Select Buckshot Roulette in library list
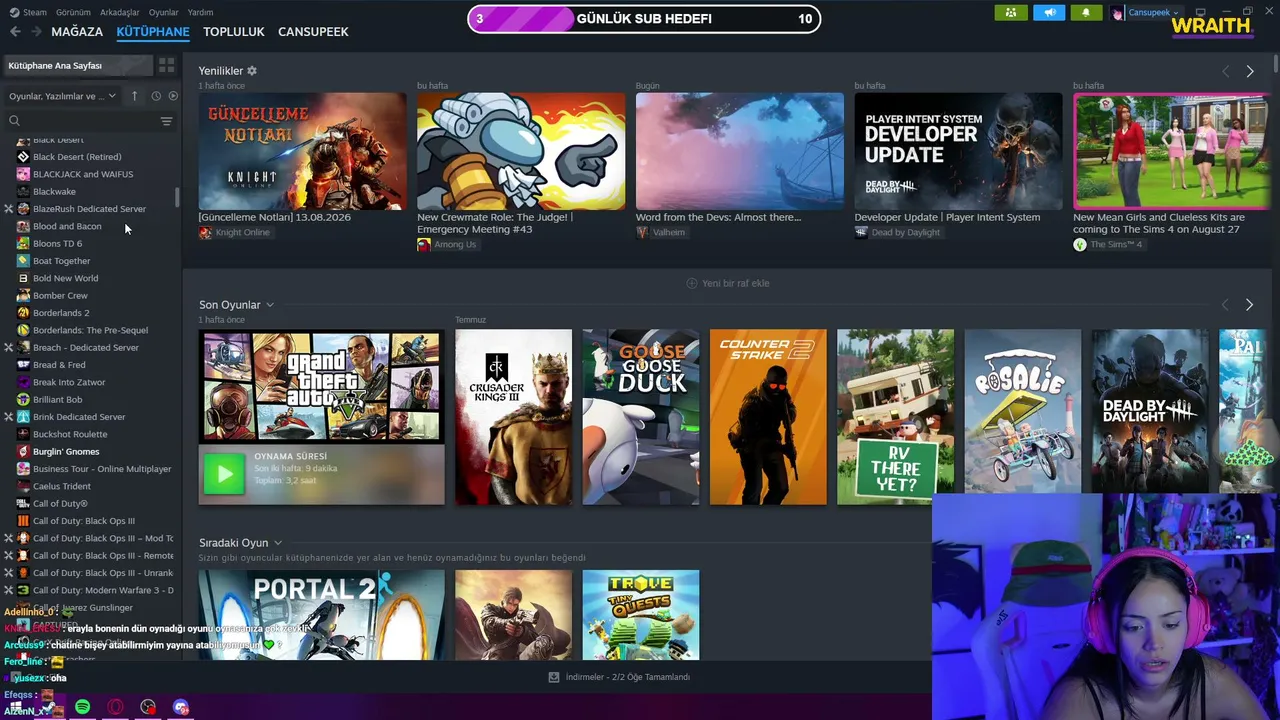Viewport: 1280px width, 720px height. [70, 434]
